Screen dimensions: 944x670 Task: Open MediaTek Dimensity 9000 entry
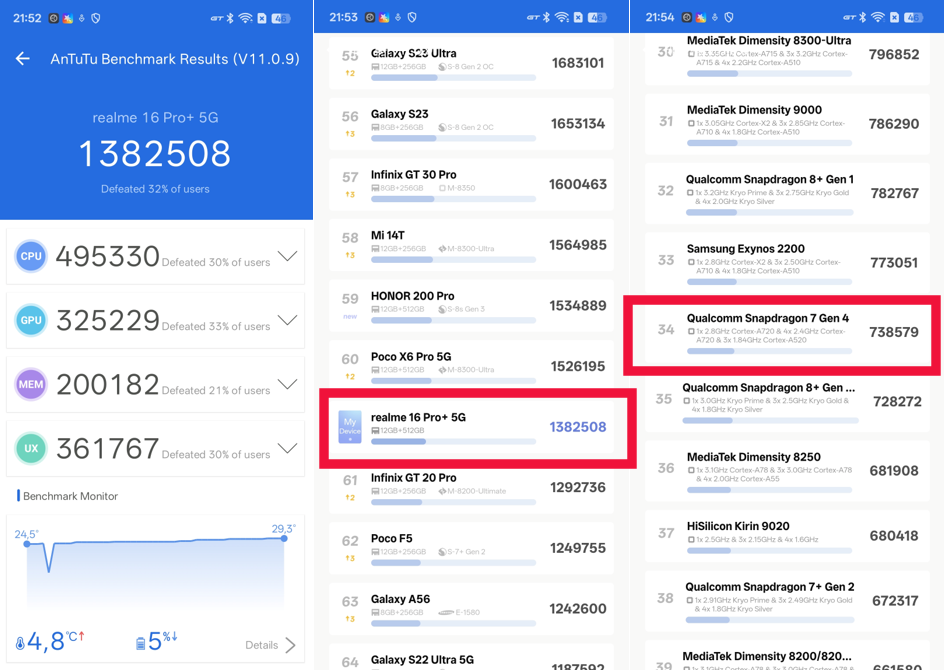tap(787, 124)
